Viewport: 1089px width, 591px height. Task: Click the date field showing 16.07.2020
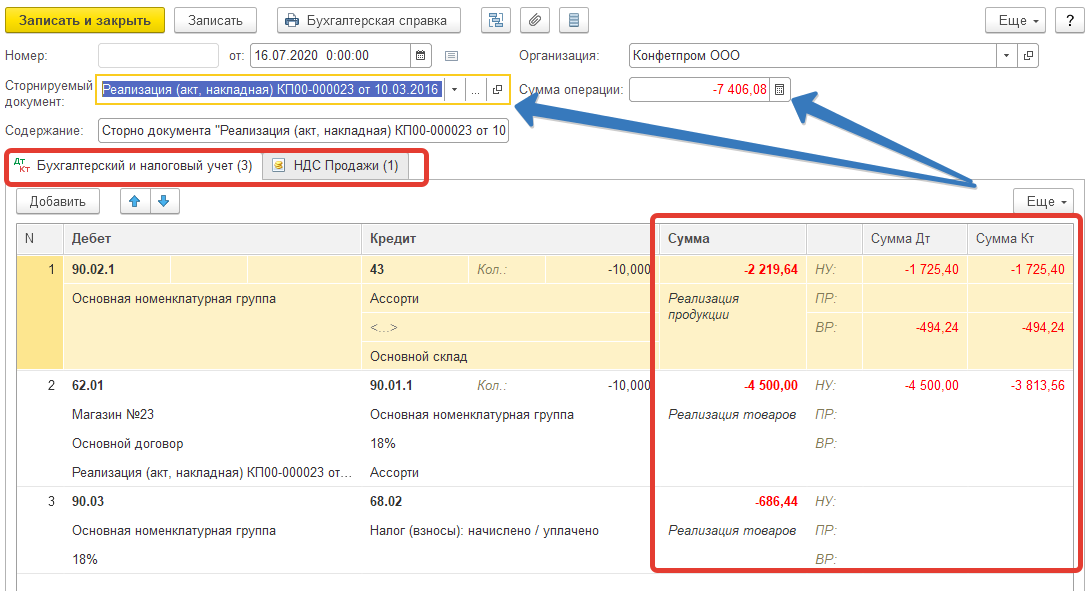tap(330, 56)
